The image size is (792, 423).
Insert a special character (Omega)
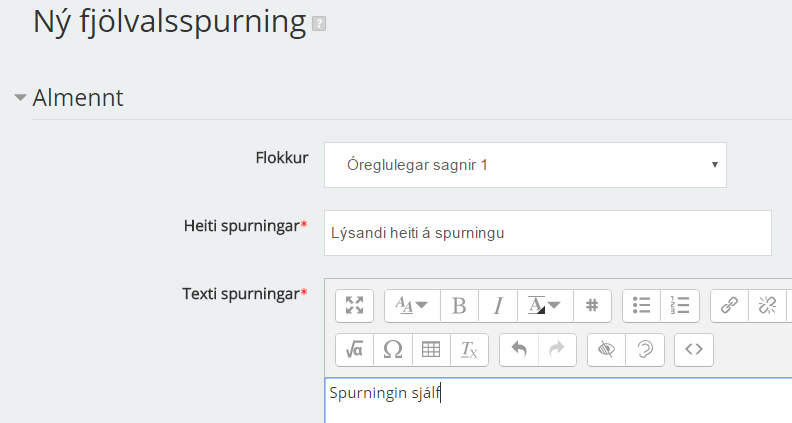(x=393, y=350)
